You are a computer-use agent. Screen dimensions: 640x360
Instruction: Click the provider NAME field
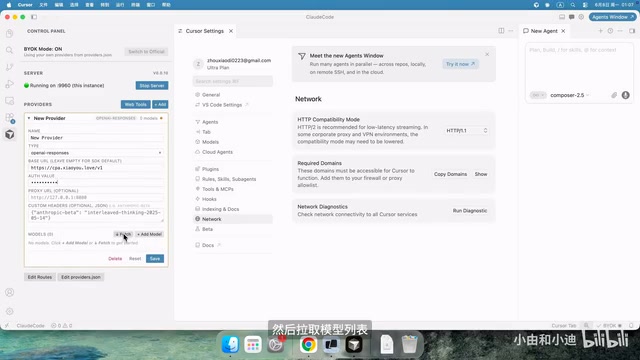96,138
